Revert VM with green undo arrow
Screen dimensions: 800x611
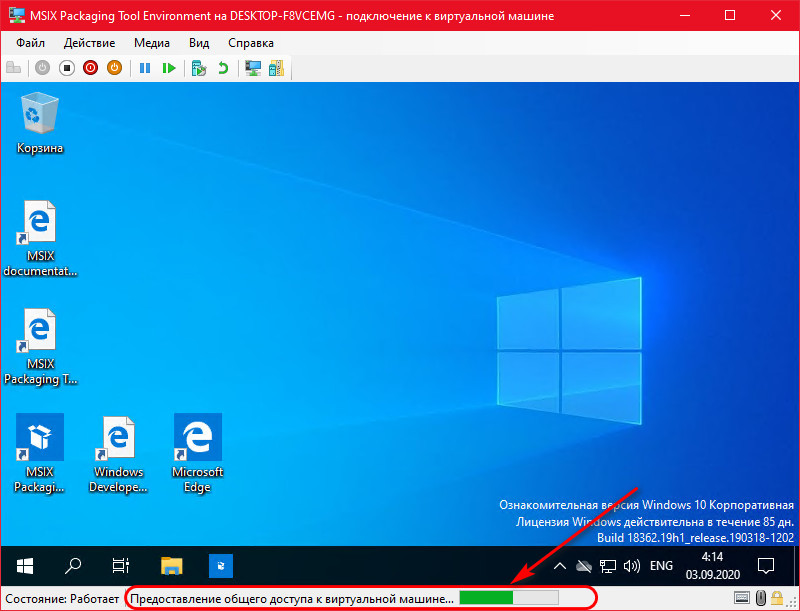tap(223, 68)
